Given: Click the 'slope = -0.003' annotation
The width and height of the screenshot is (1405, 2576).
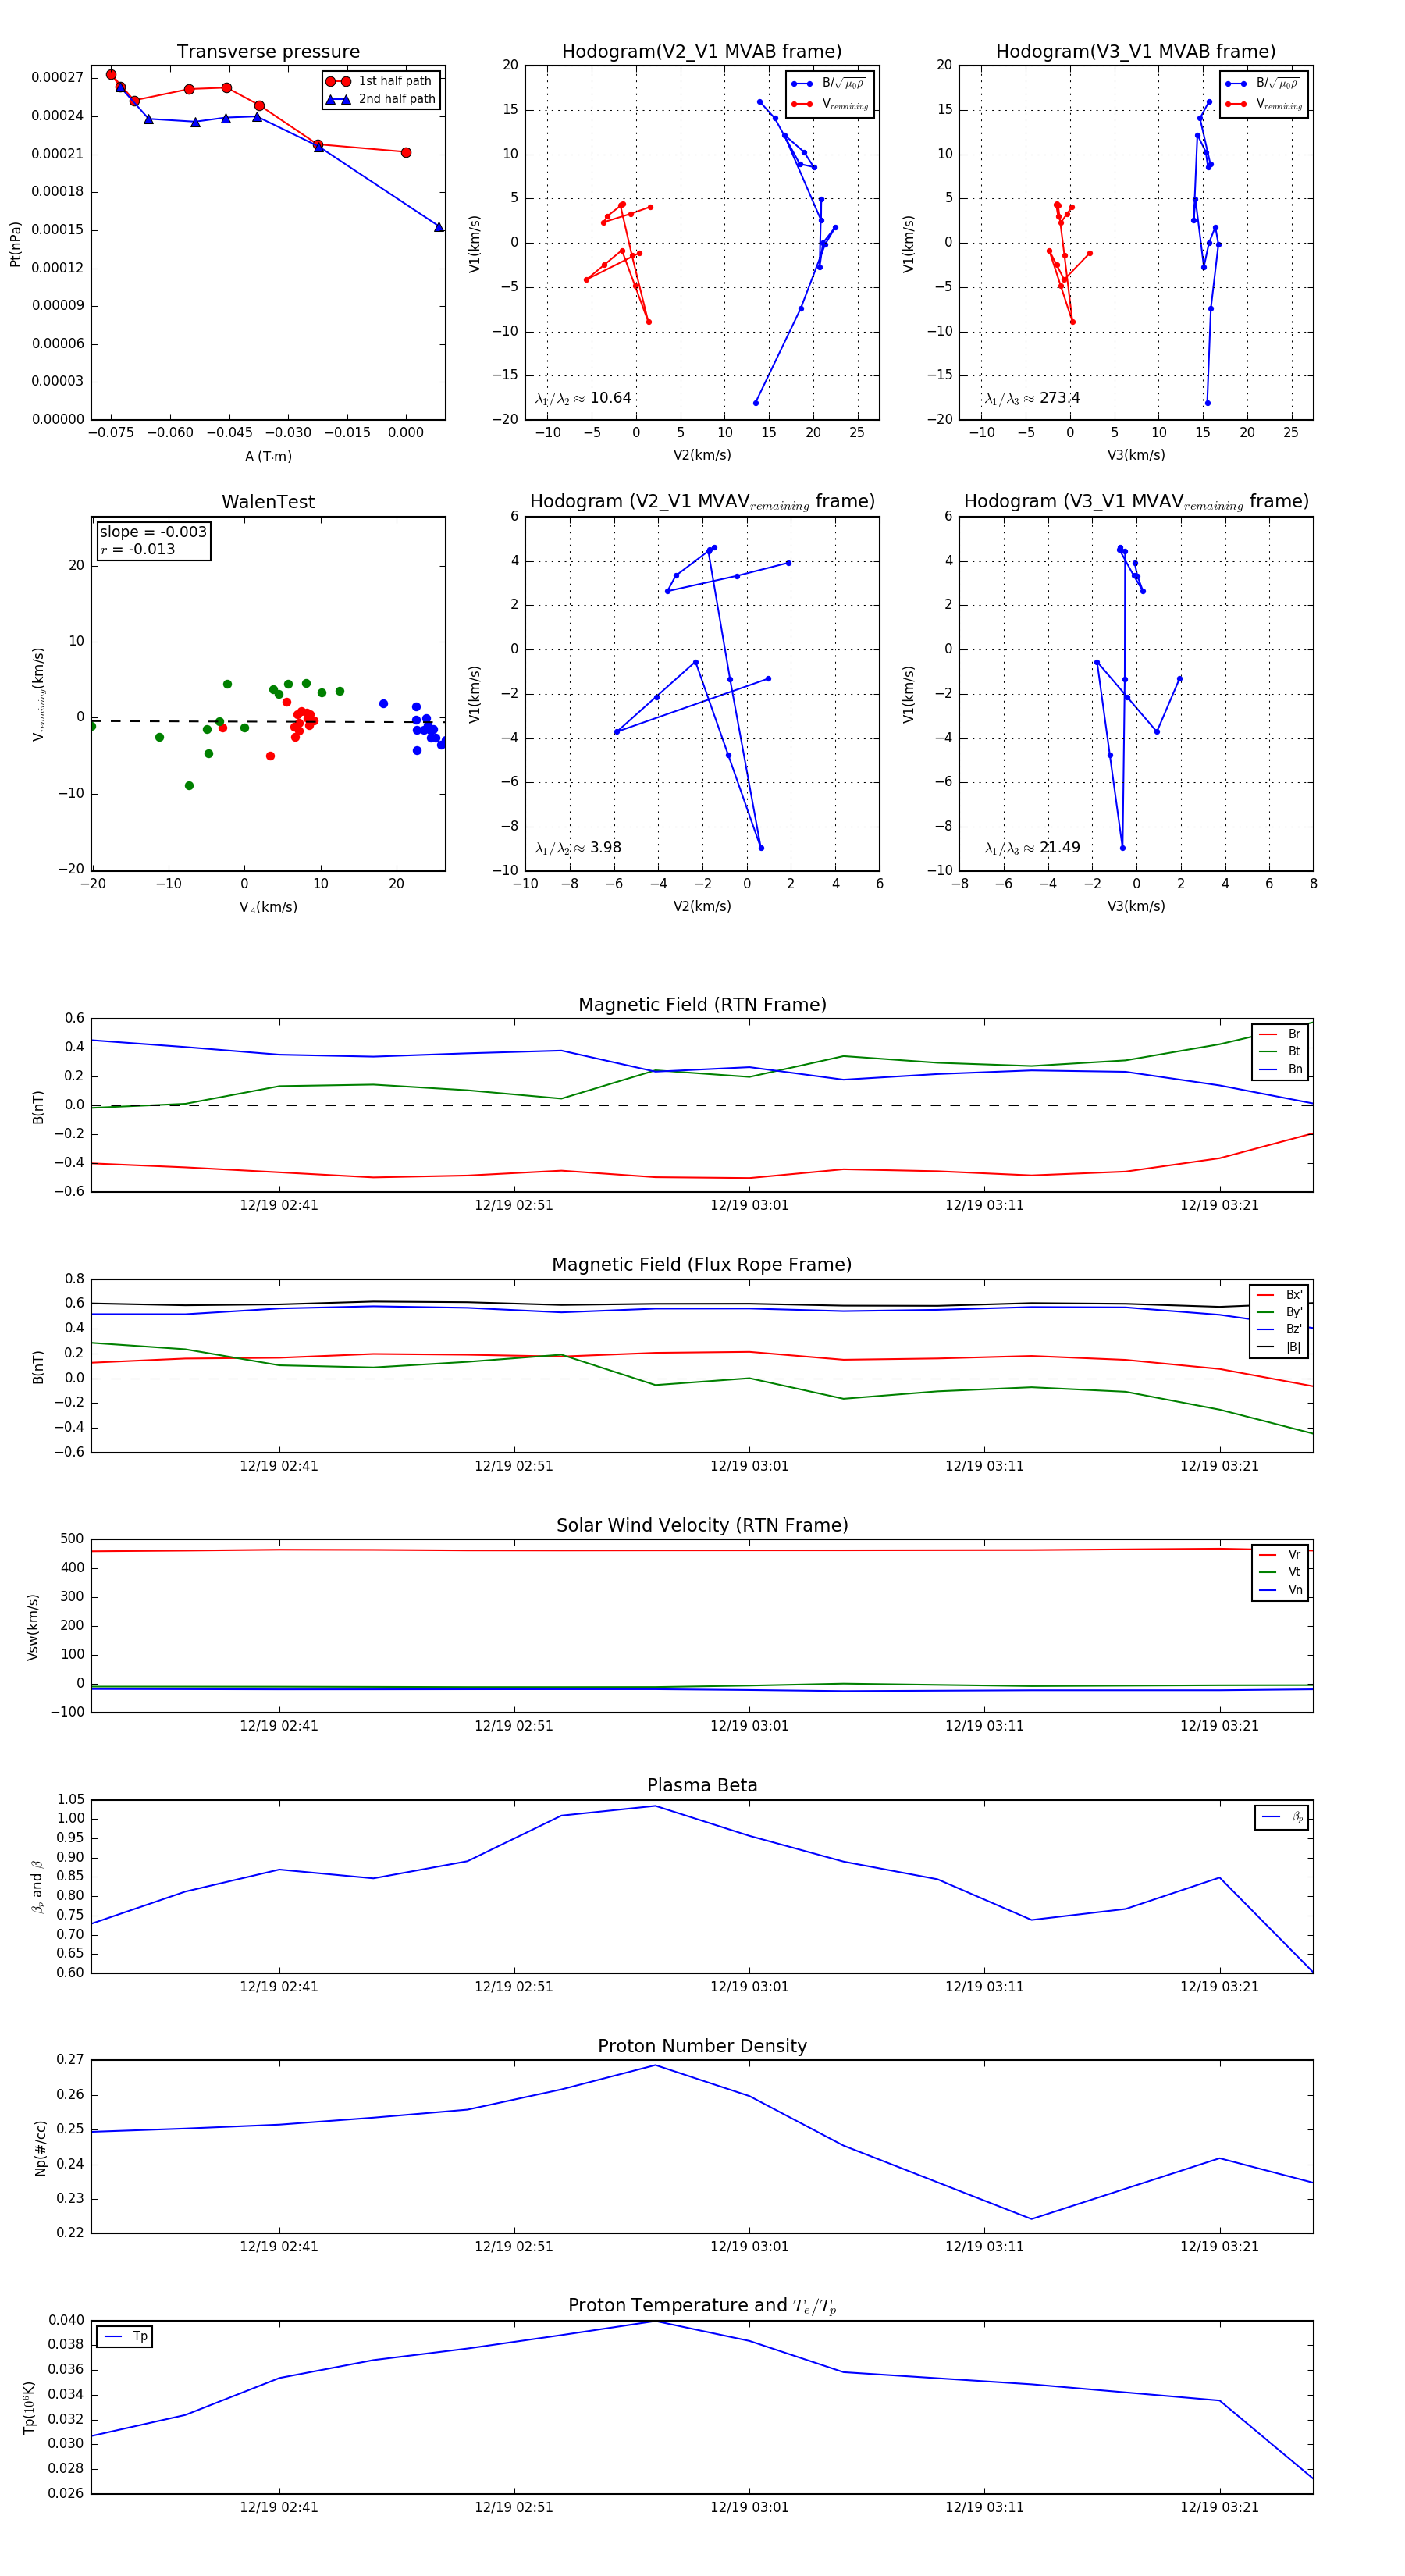Looking at the screenshot, I should coord(153,532).
